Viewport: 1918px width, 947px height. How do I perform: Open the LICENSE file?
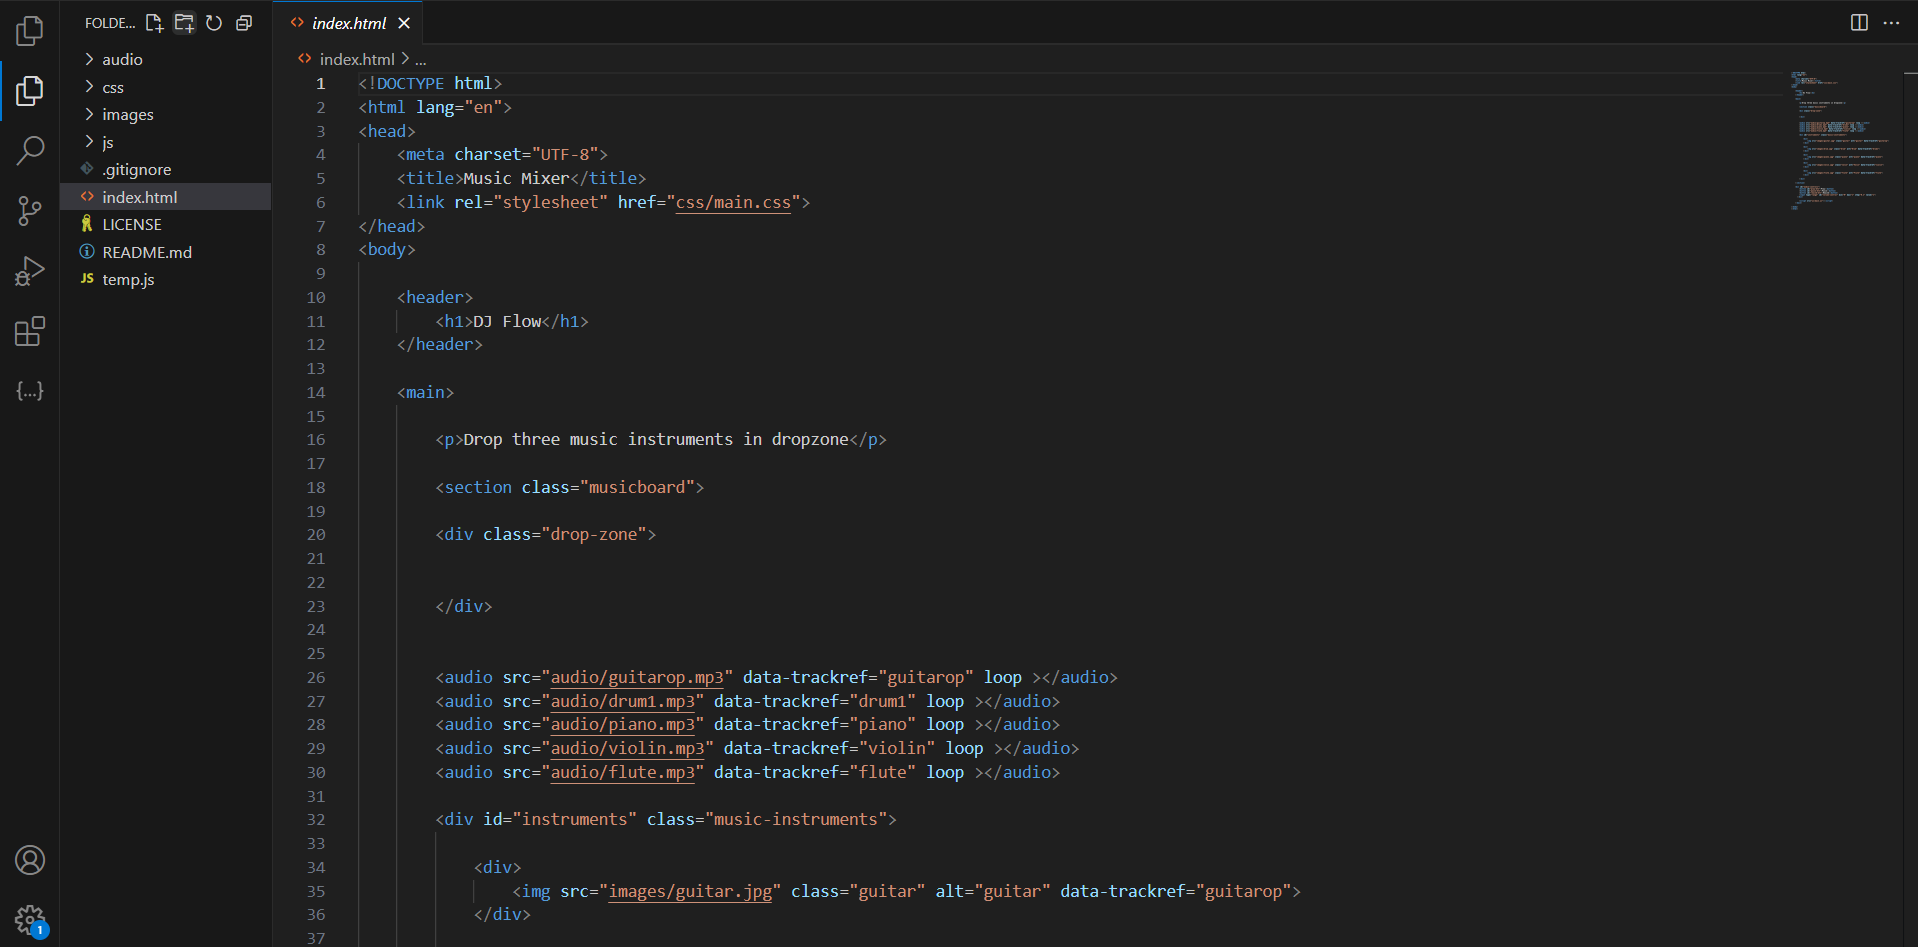[165, 225]
